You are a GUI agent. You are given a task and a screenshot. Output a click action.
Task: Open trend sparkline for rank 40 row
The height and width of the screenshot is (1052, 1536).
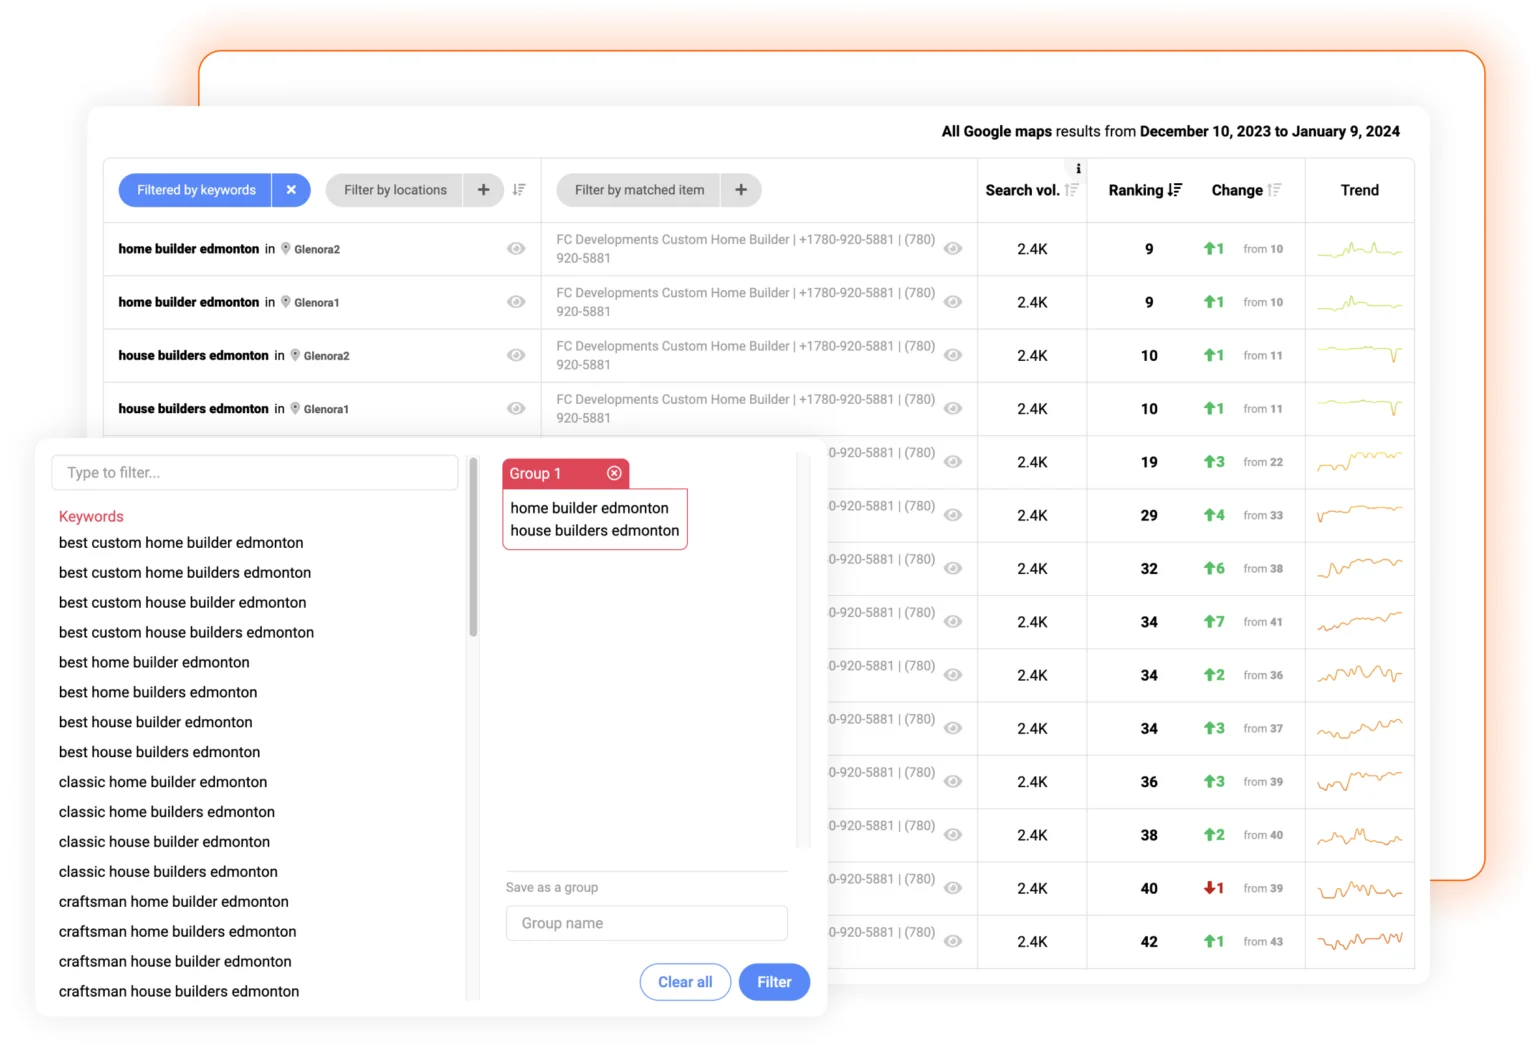(1359, 888)
